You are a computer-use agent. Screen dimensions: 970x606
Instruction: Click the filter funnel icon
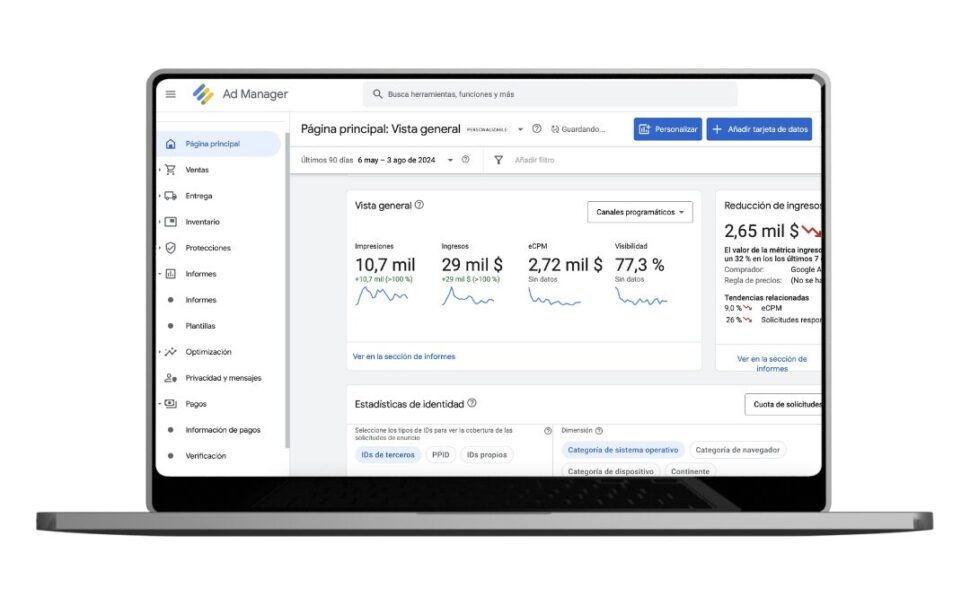(x=497, y=159)
